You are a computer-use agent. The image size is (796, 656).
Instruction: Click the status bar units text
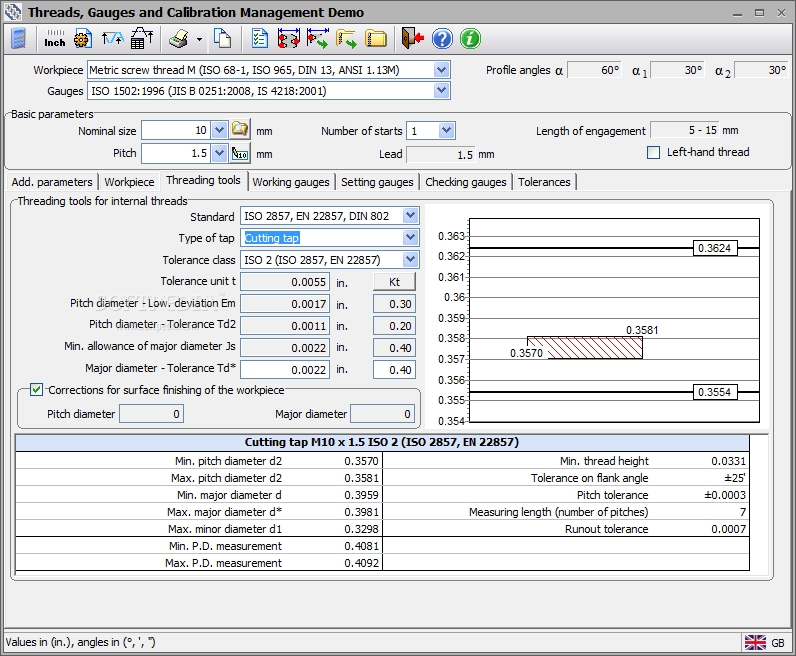(80, 642)
